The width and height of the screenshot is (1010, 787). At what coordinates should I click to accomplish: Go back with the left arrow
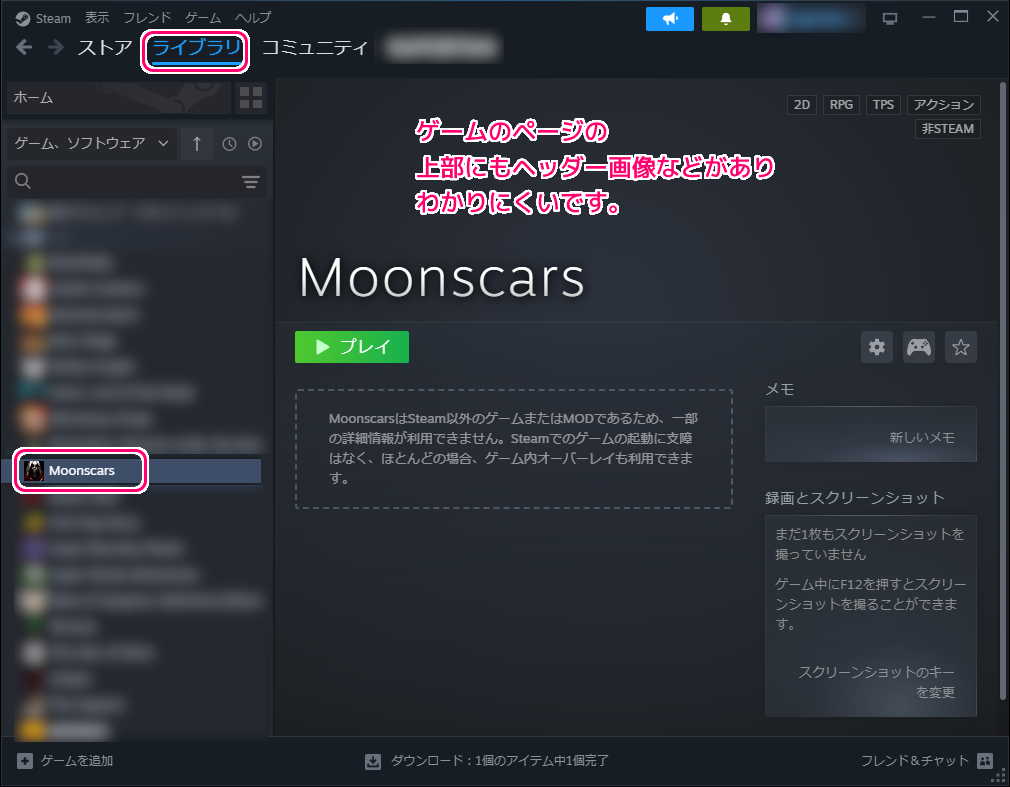[x=24, y=47]
